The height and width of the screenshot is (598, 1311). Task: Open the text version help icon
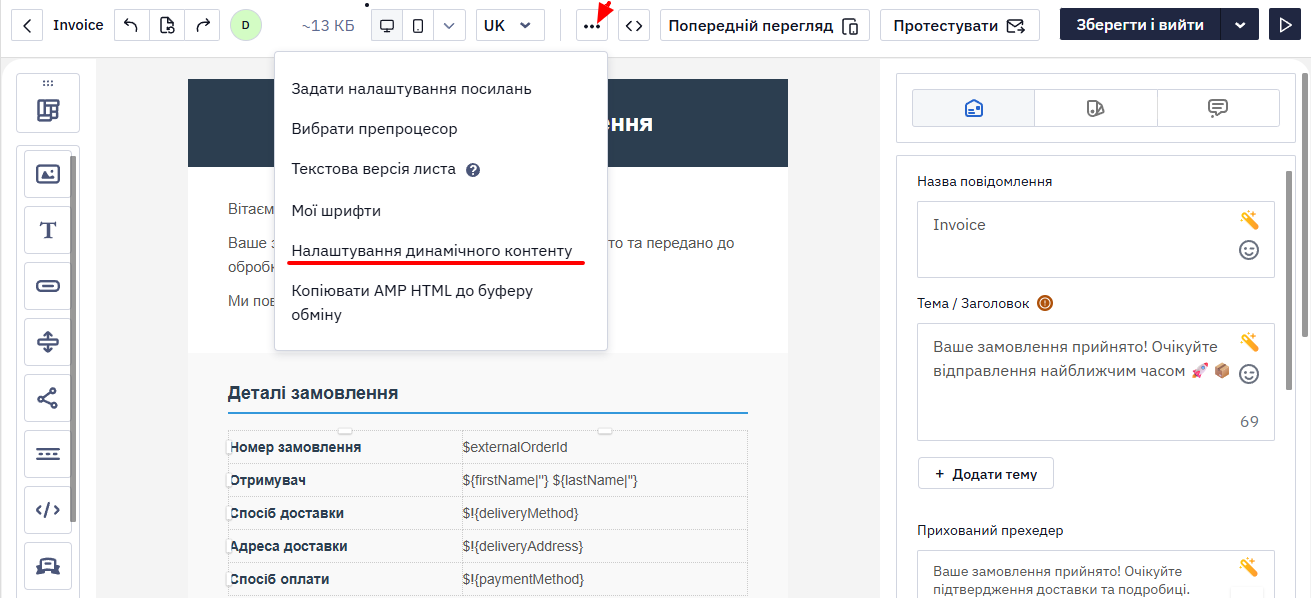click(473, 170)
